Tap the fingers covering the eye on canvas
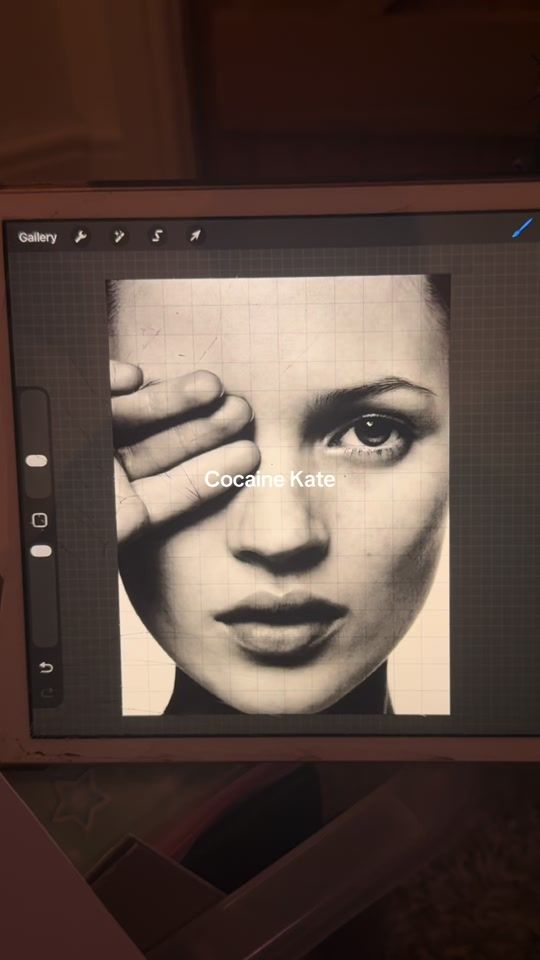This screenshot has width=540, height=960. pos(184,441)
